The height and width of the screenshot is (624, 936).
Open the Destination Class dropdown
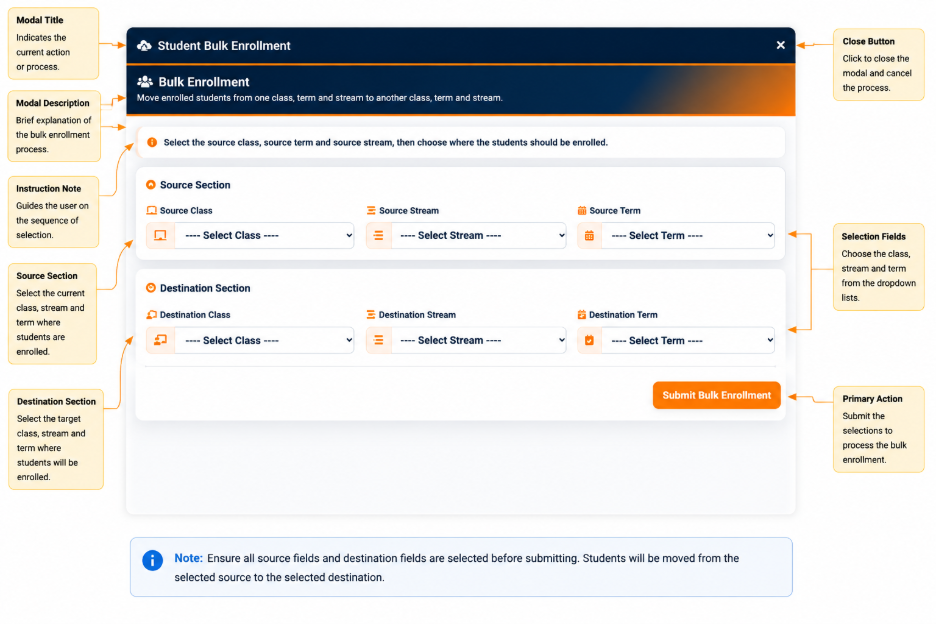click(264, 340)
